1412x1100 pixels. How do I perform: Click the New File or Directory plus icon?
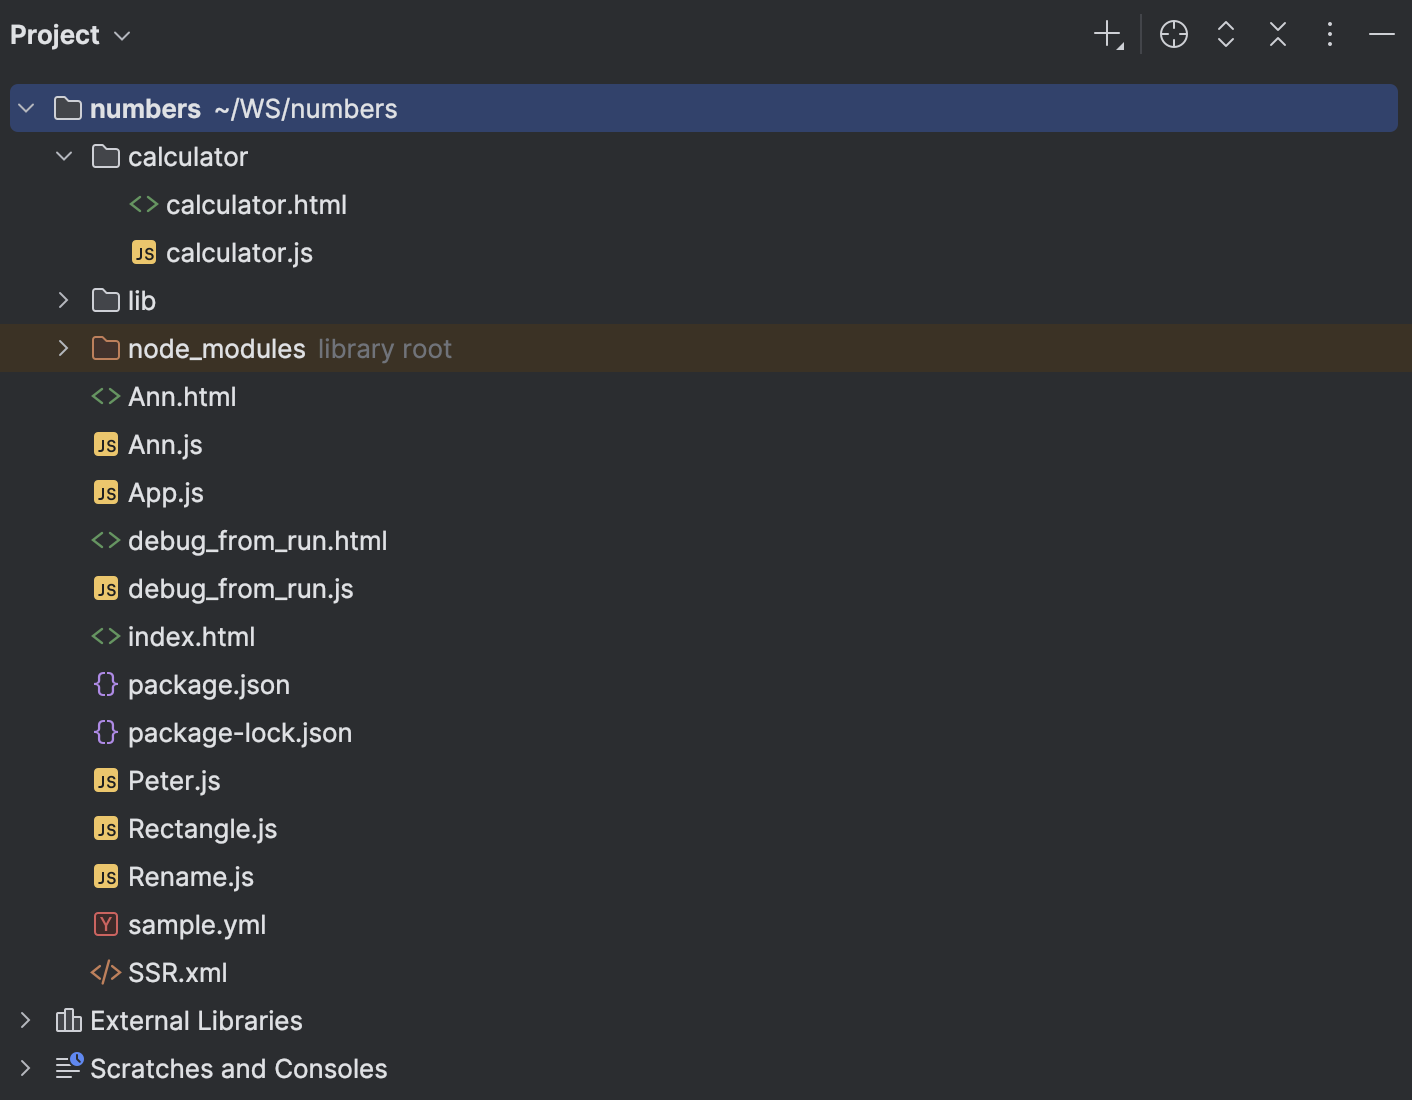coord(1108,35)
